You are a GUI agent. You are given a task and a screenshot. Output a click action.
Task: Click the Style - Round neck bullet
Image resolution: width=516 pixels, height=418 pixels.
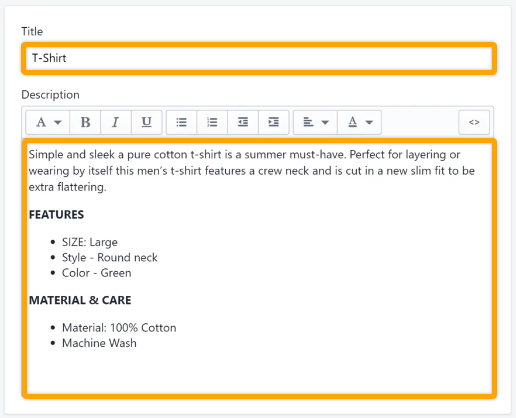pyautogui.click(x=110, y=258)
